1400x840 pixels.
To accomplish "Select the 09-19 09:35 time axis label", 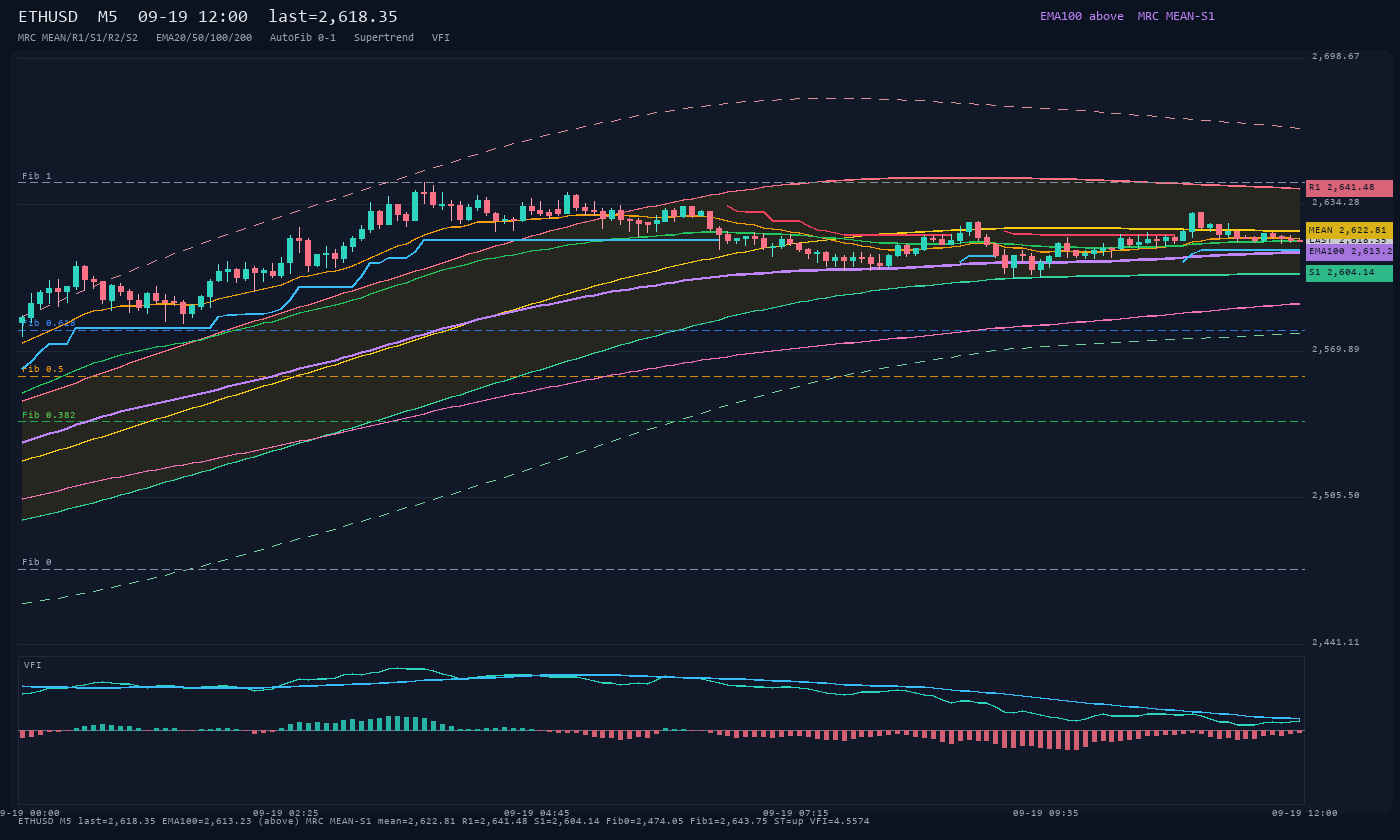I will (x=1046, y=814).
